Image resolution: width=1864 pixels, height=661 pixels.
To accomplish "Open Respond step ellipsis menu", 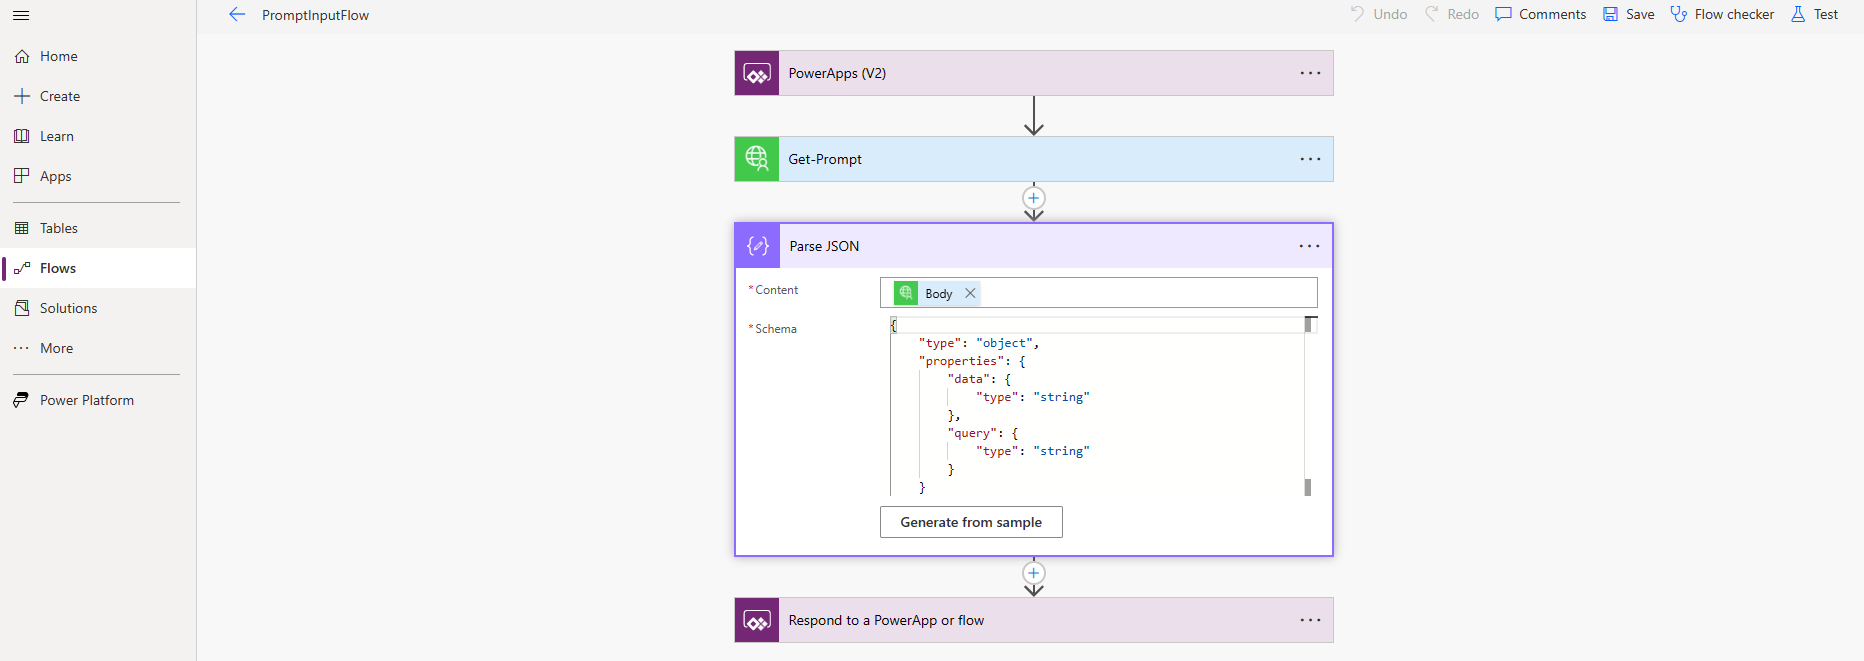I will [1310, 620].
